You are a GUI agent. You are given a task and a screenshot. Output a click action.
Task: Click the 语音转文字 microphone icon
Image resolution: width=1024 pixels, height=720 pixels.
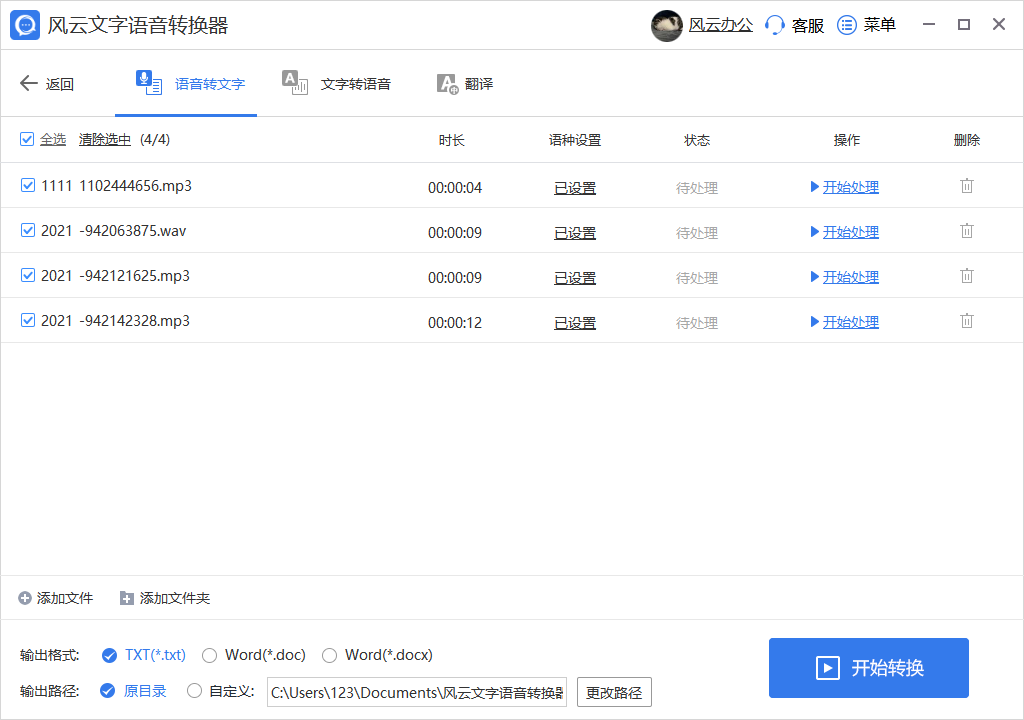pos(149,83)
